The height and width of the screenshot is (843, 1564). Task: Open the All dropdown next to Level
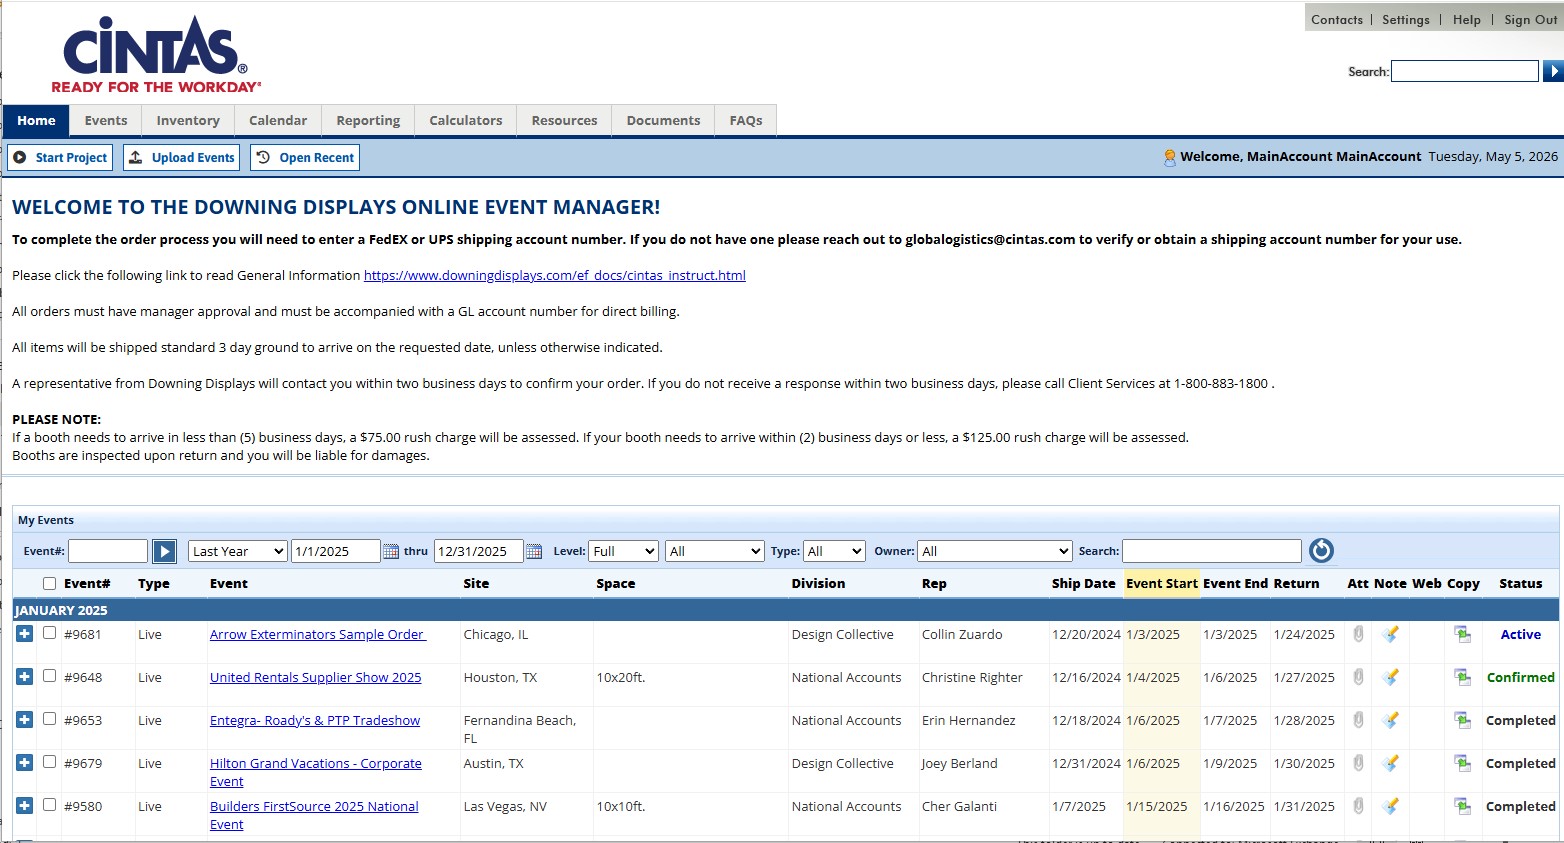coord(715,551)
